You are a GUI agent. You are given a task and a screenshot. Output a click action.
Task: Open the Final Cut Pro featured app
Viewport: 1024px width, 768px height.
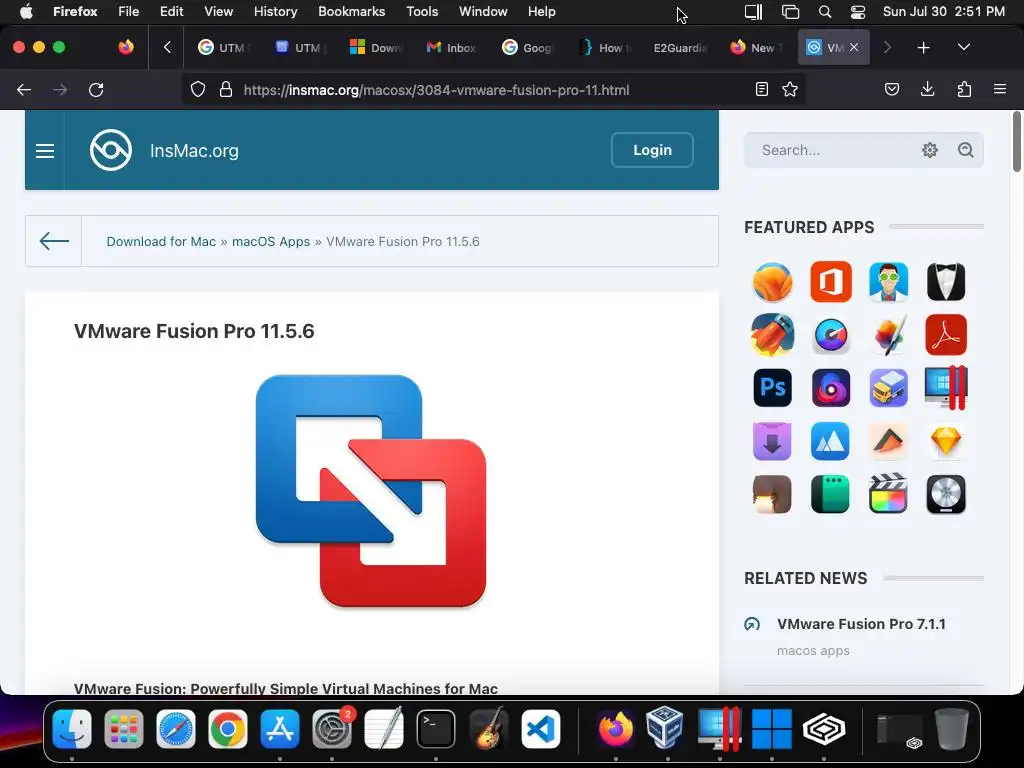pos(888,494)
